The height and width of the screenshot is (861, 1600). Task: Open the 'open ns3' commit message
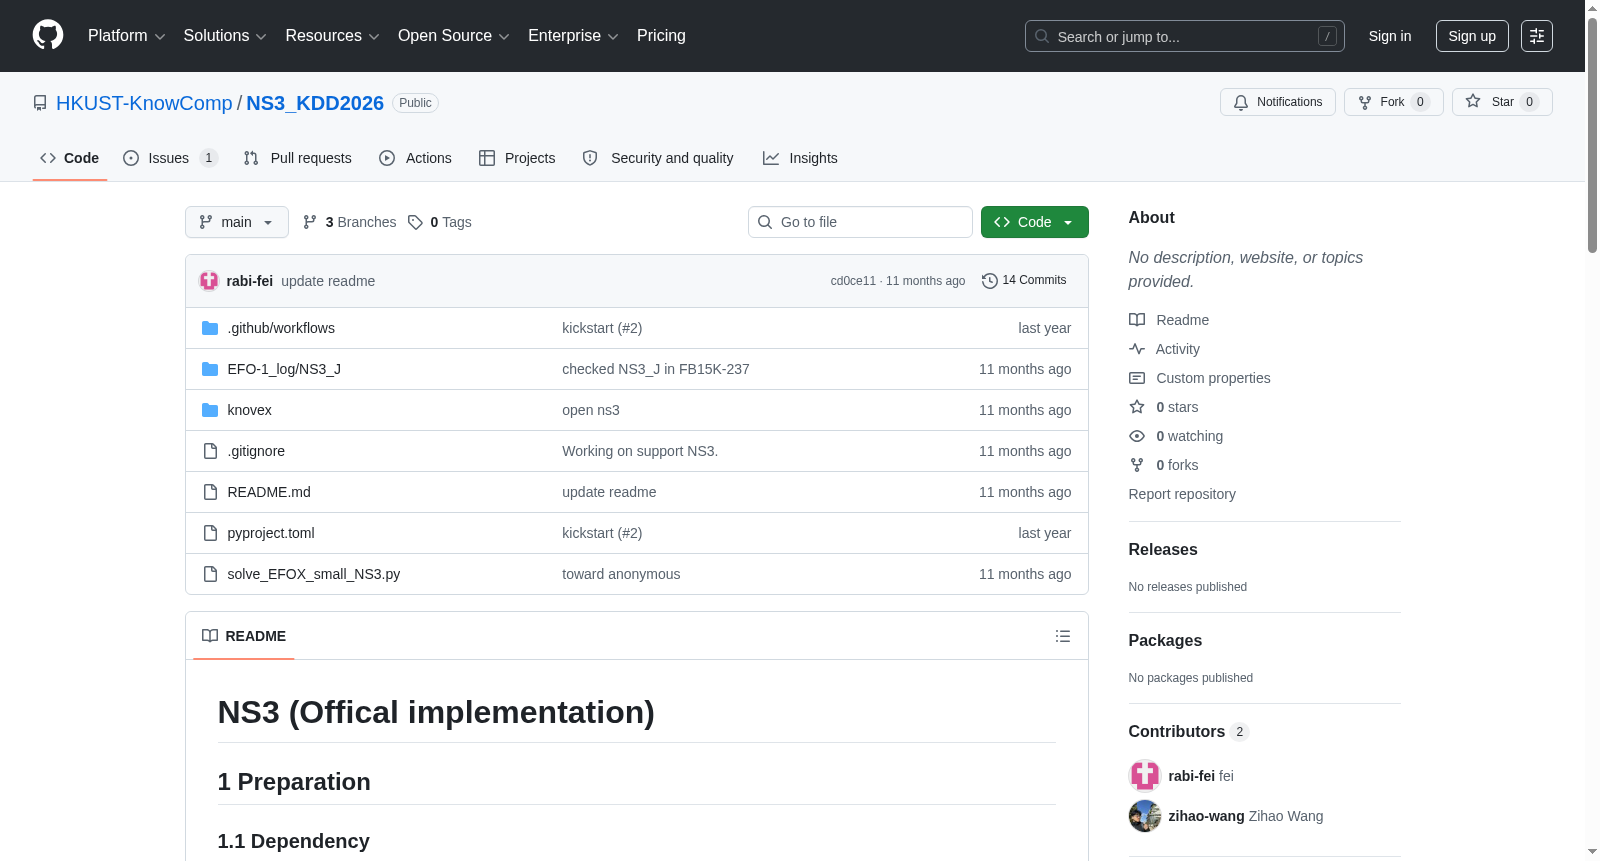pos(591,410)
